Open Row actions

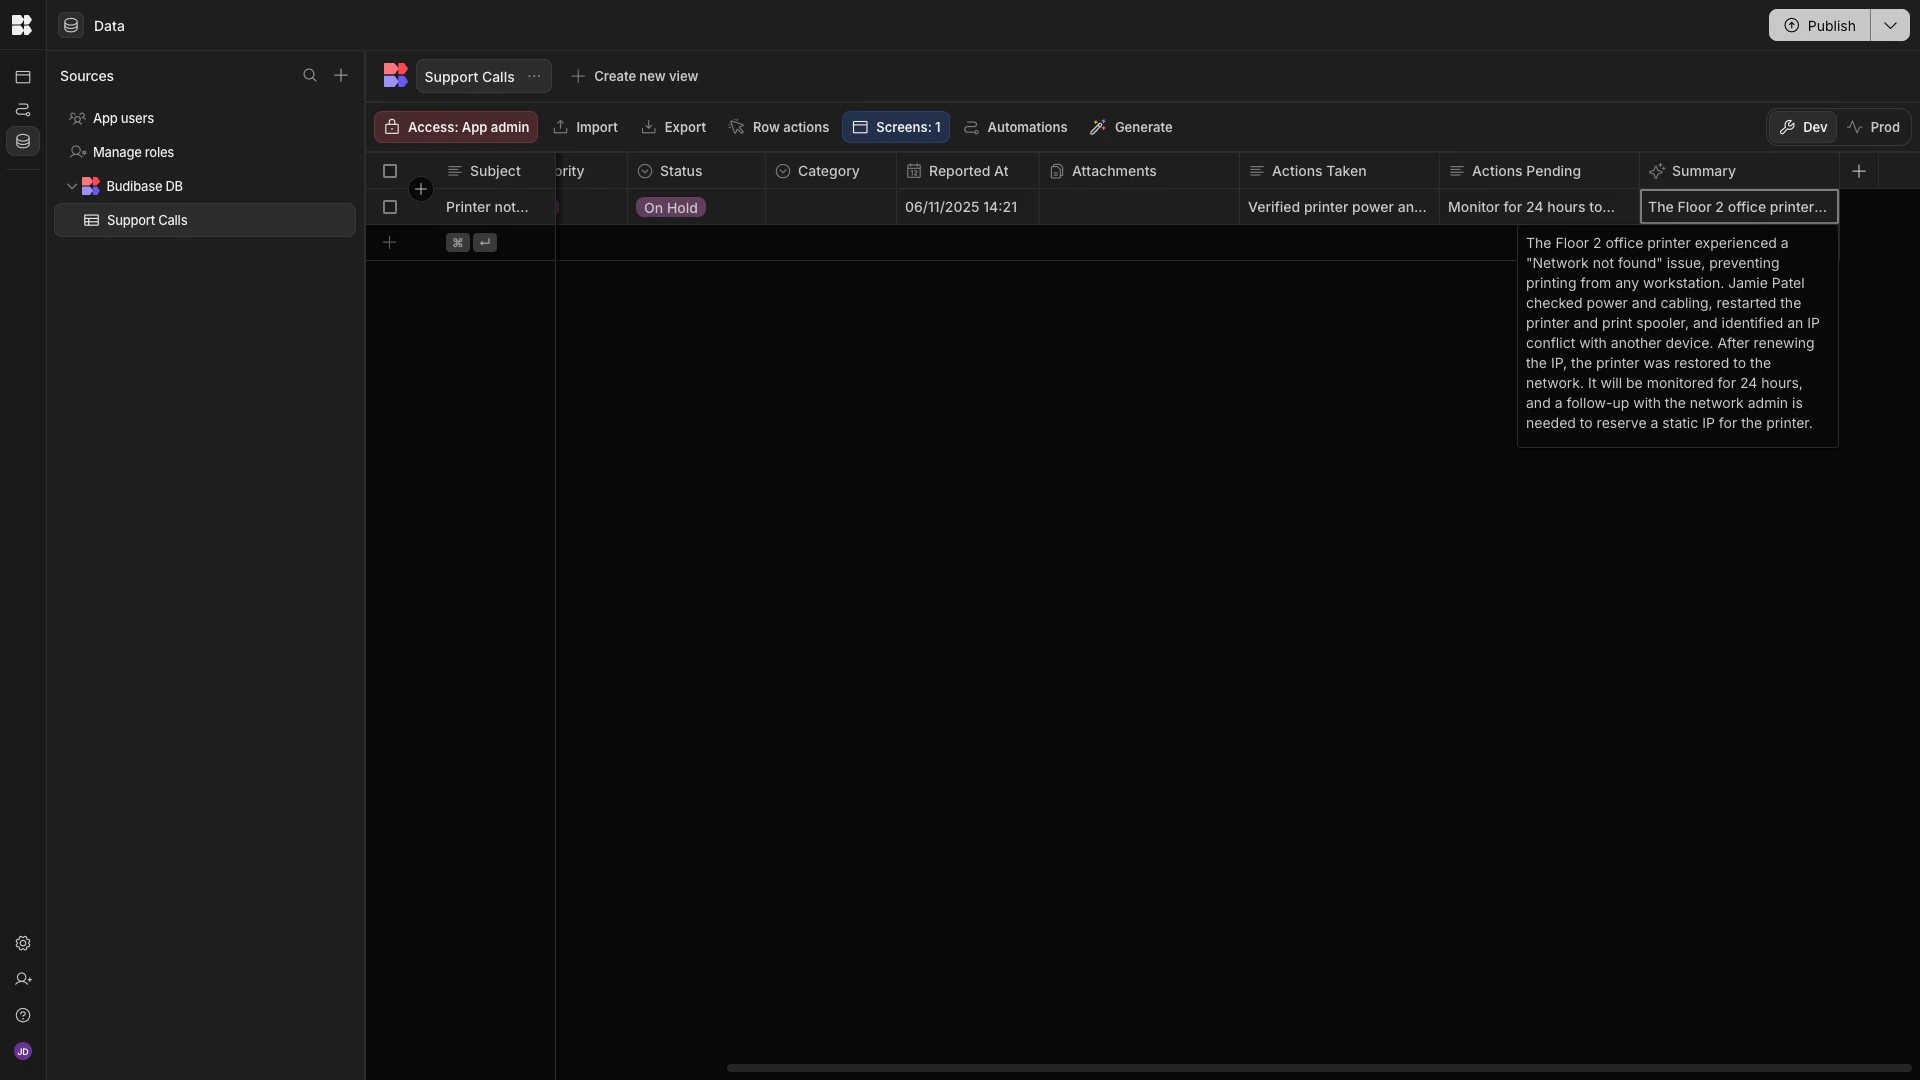tap(779, 127)
